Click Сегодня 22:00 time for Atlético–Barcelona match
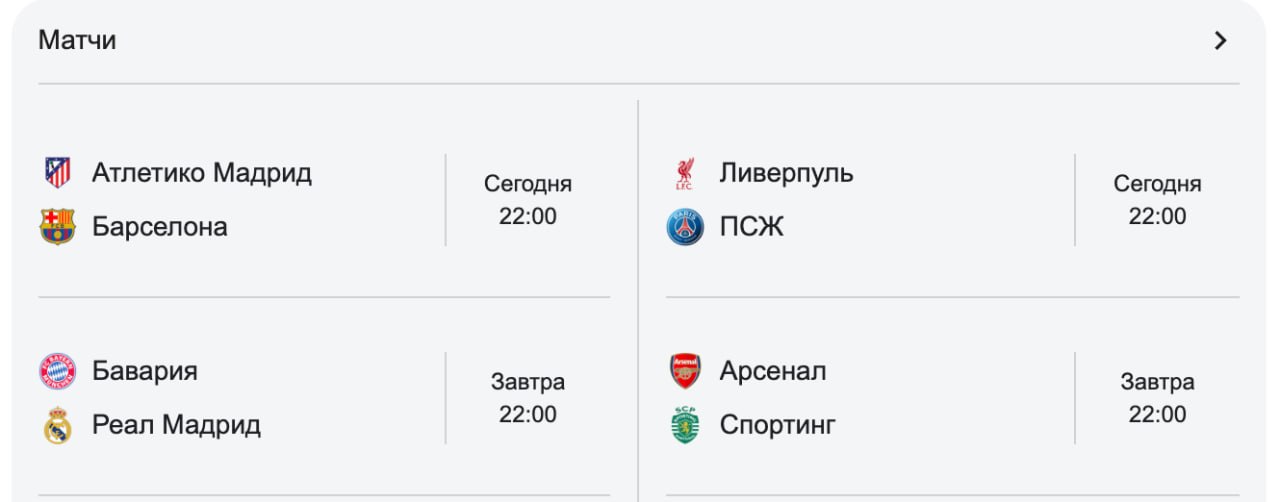1280x502 pixels. [528, 200]
